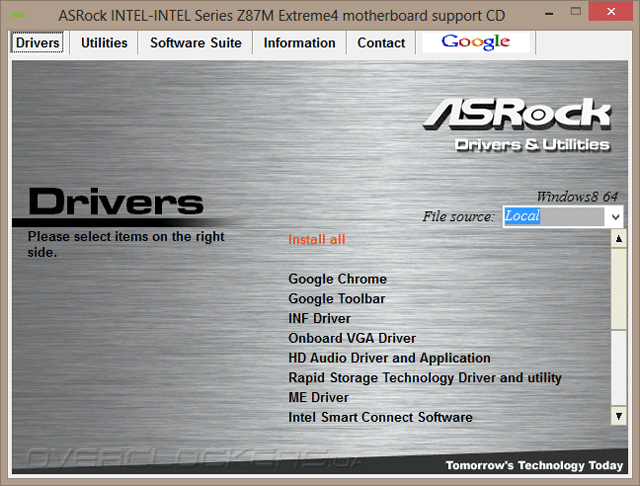
Task: Open the Drivers tab
Action: [x=37, y=42]
